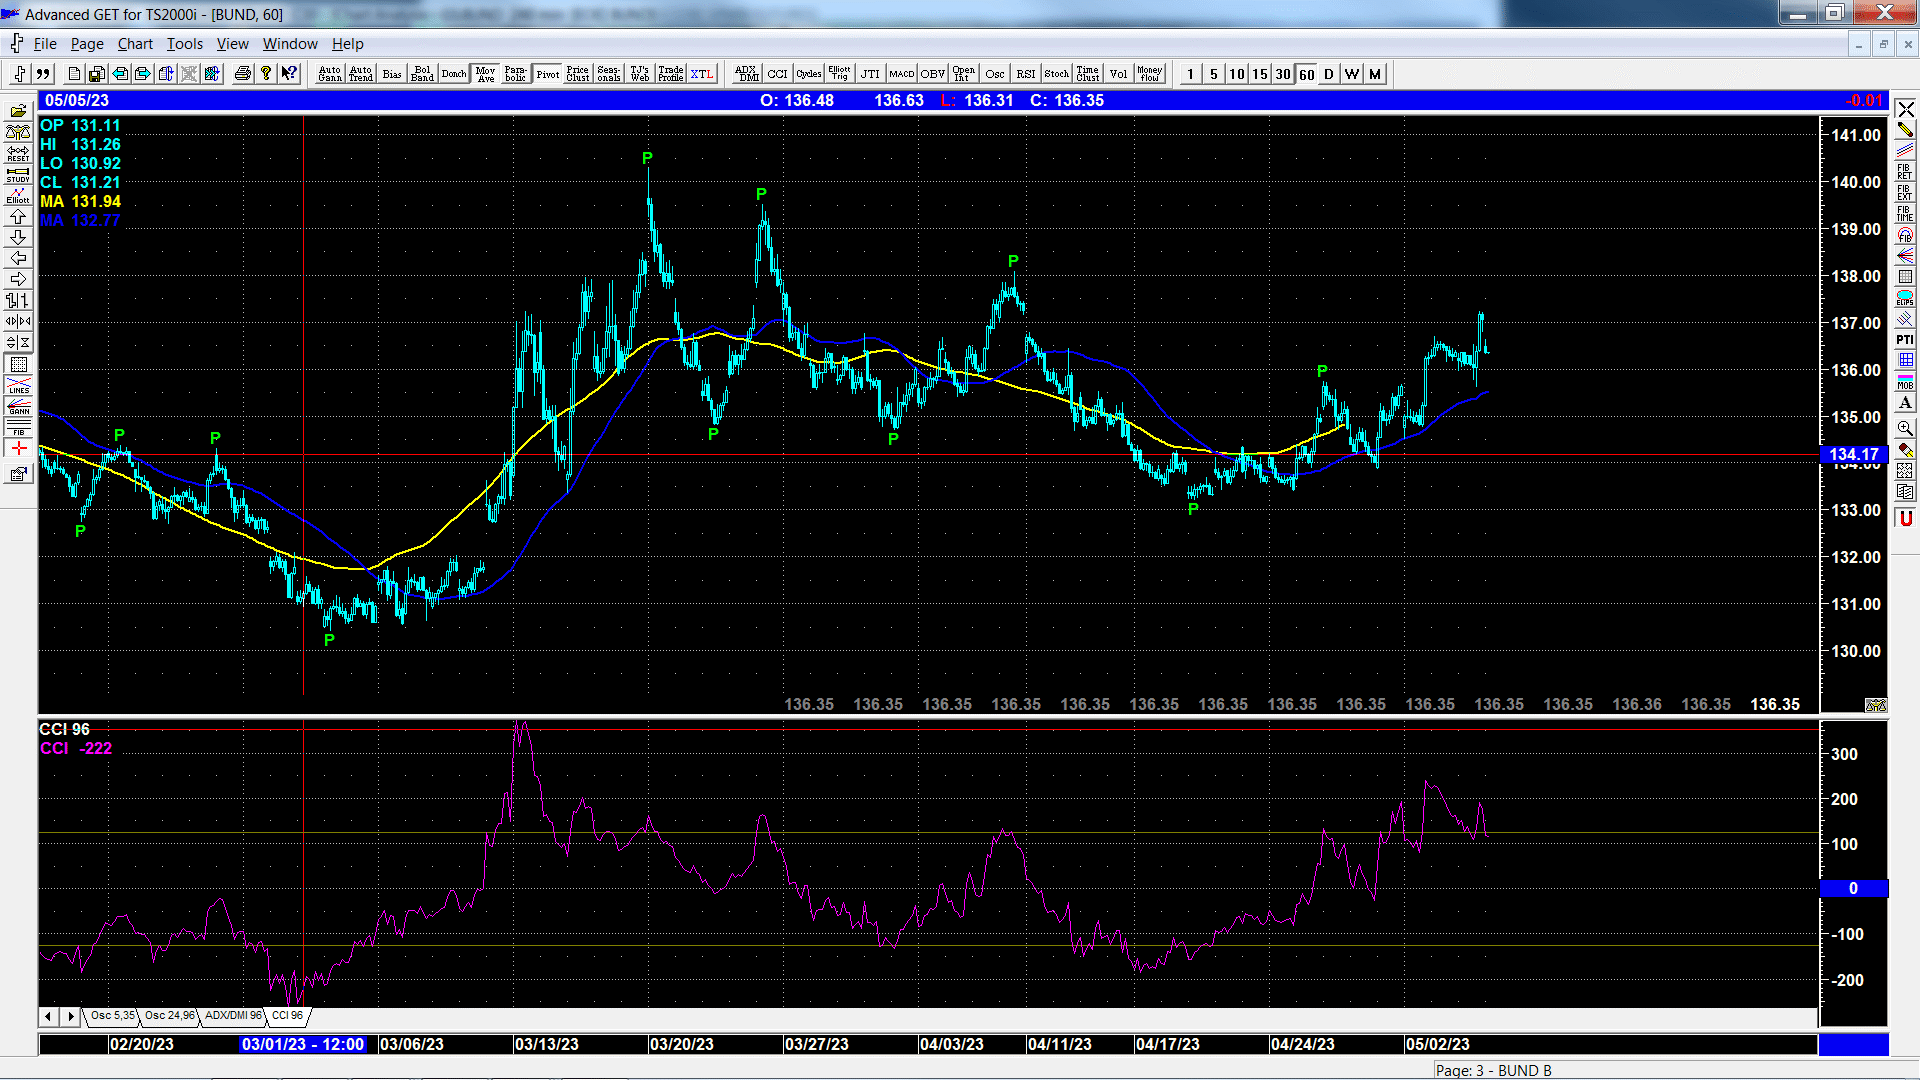
Task: Switch to Daily (D) timeframe
Action: click(x=1329, y=74)
